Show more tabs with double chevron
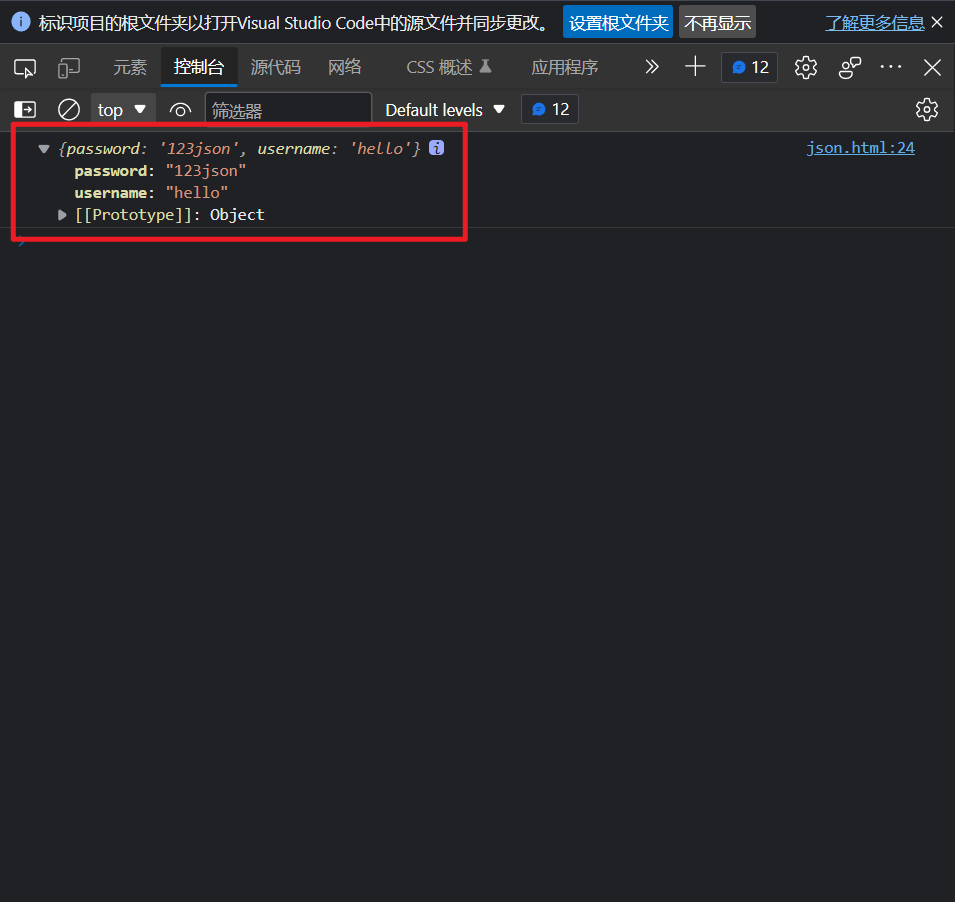 [652, 67]
